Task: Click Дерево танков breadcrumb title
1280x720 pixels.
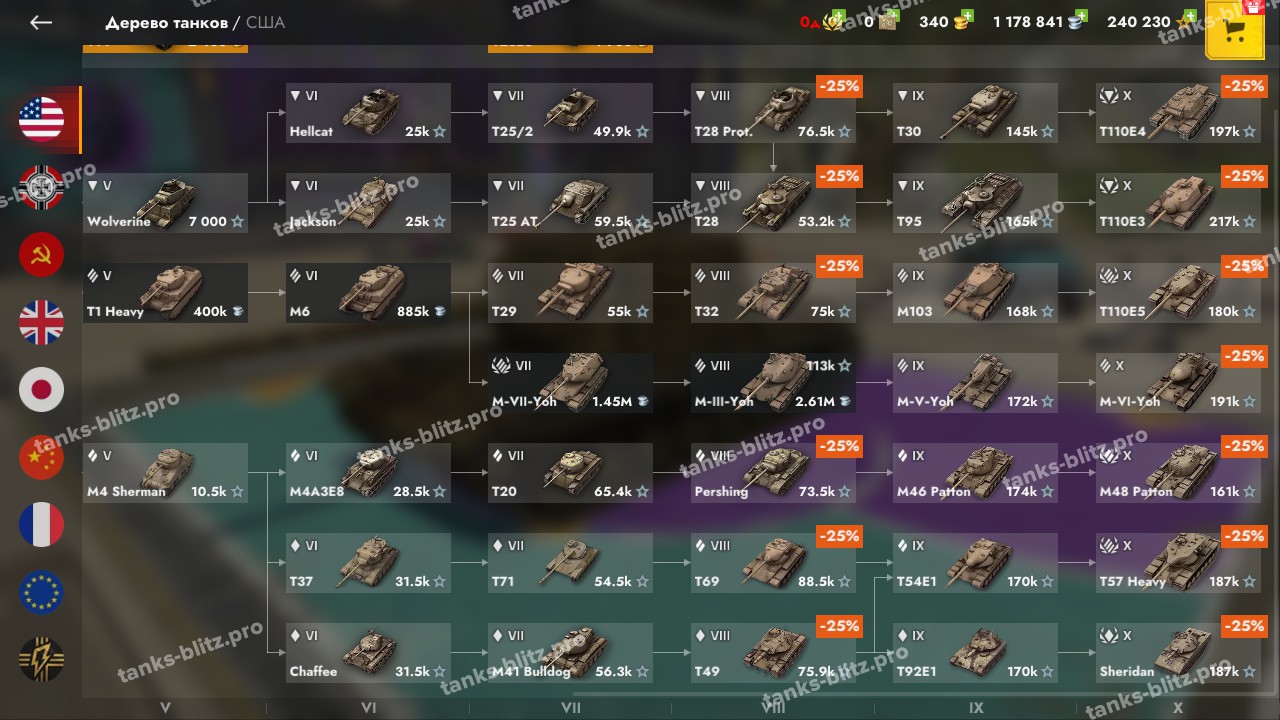Action: 166,22
